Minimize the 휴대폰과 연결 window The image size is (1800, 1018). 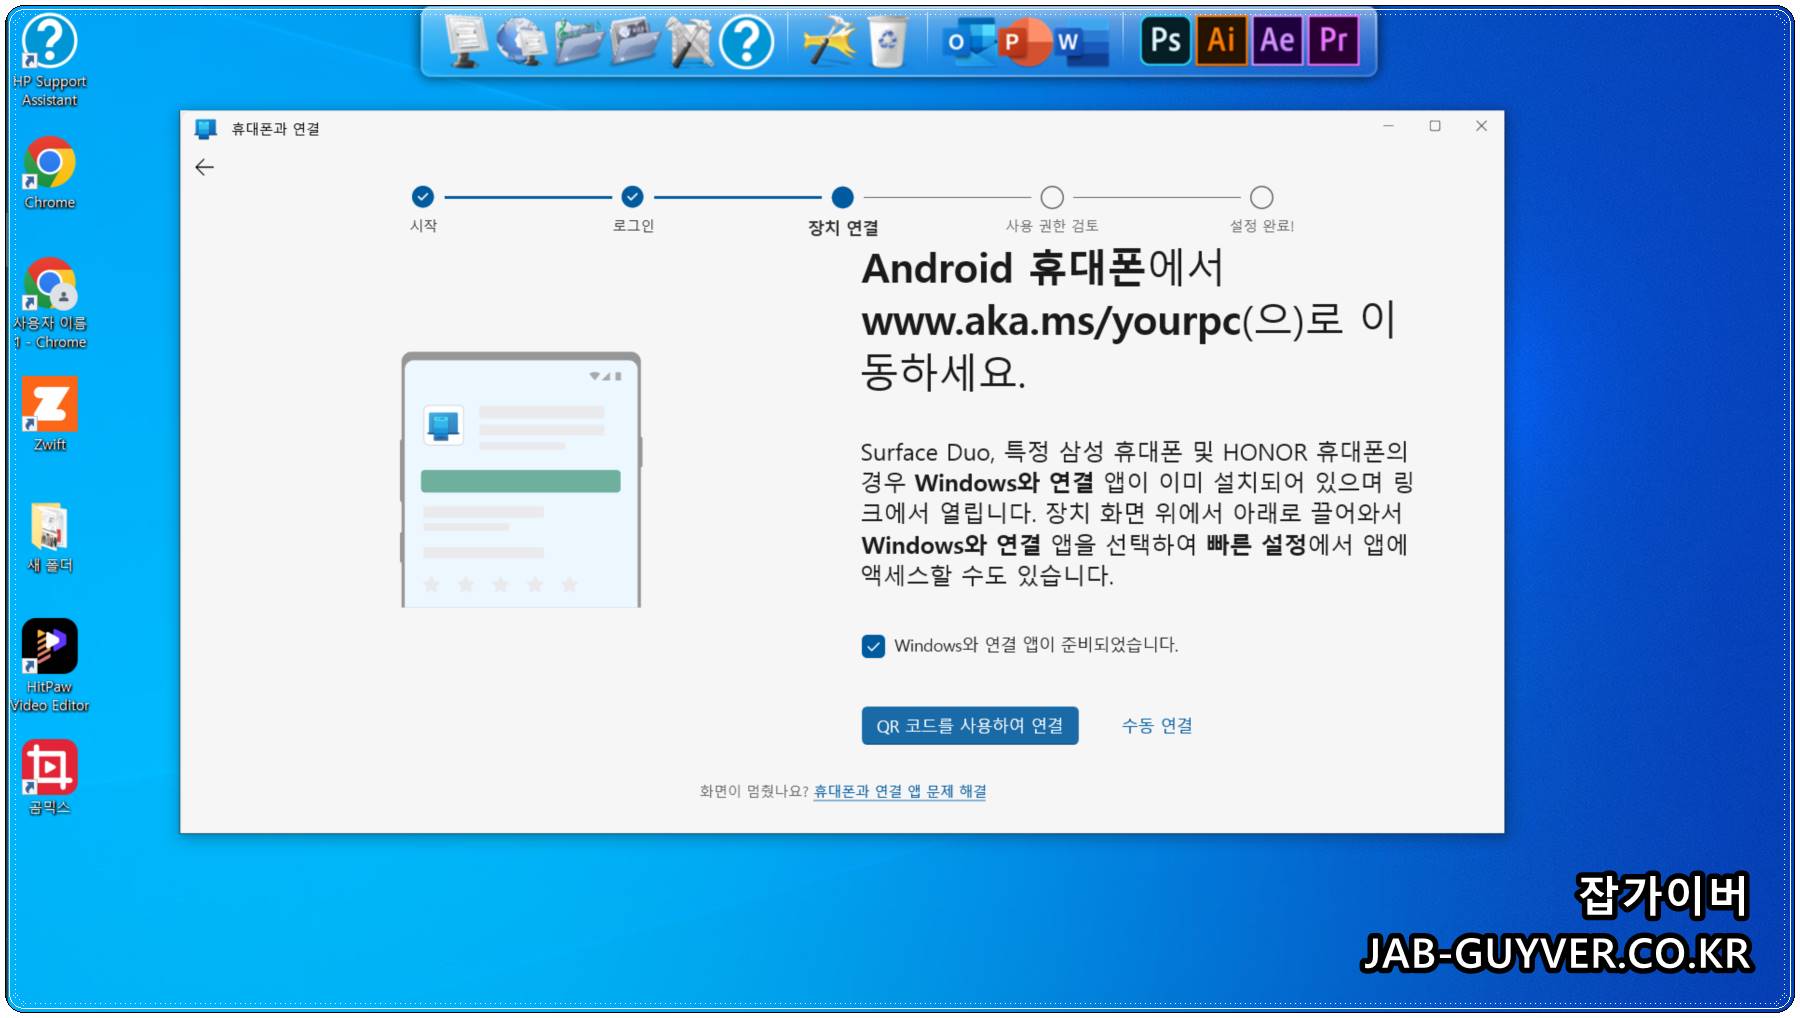coord(1388,126)
